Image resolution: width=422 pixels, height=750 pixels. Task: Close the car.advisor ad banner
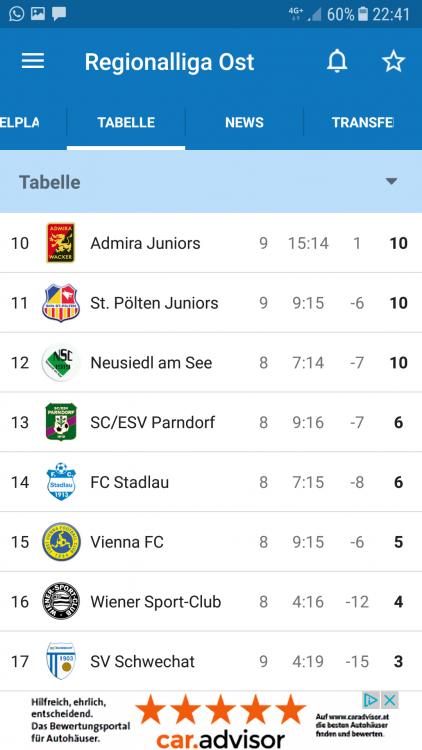tap(390, 701)
